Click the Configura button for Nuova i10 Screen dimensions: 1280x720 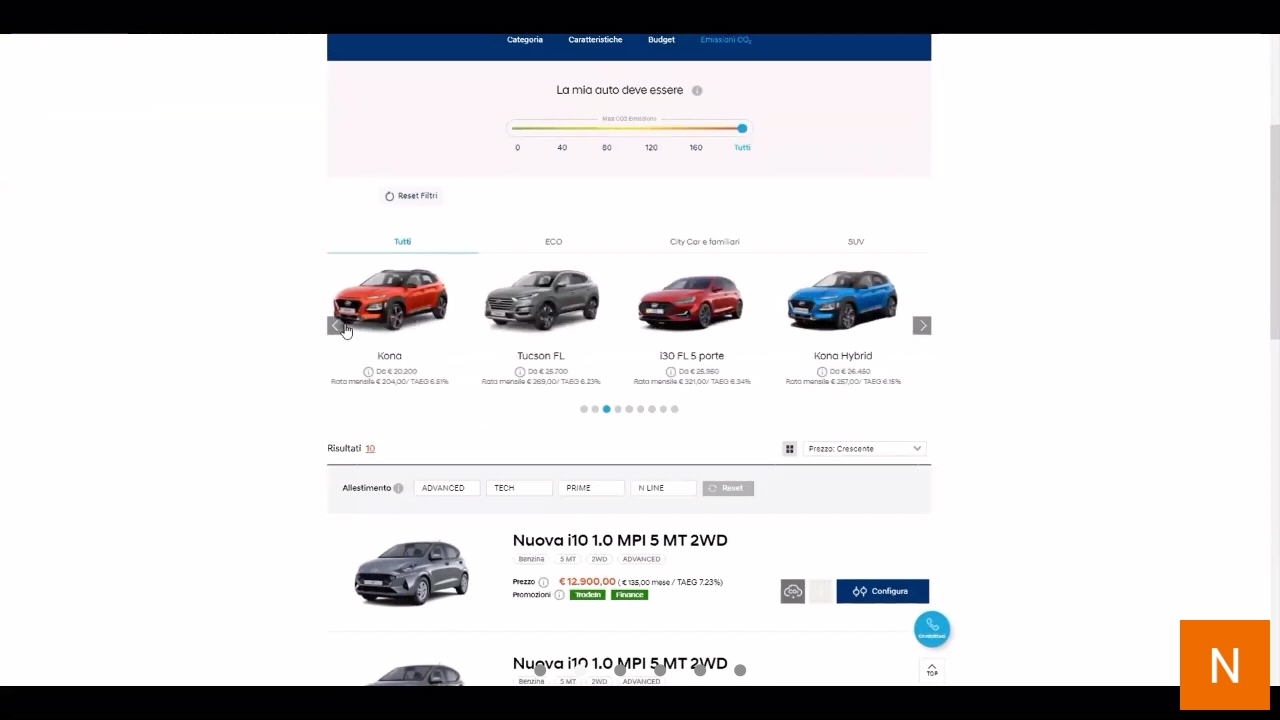882,591
